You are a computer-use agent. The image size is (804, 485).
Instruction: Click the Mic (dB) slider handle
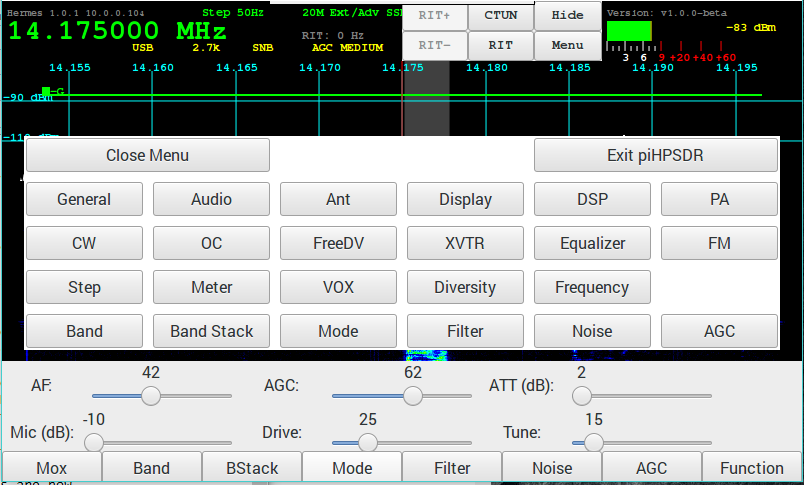click(x=94, y=442)
